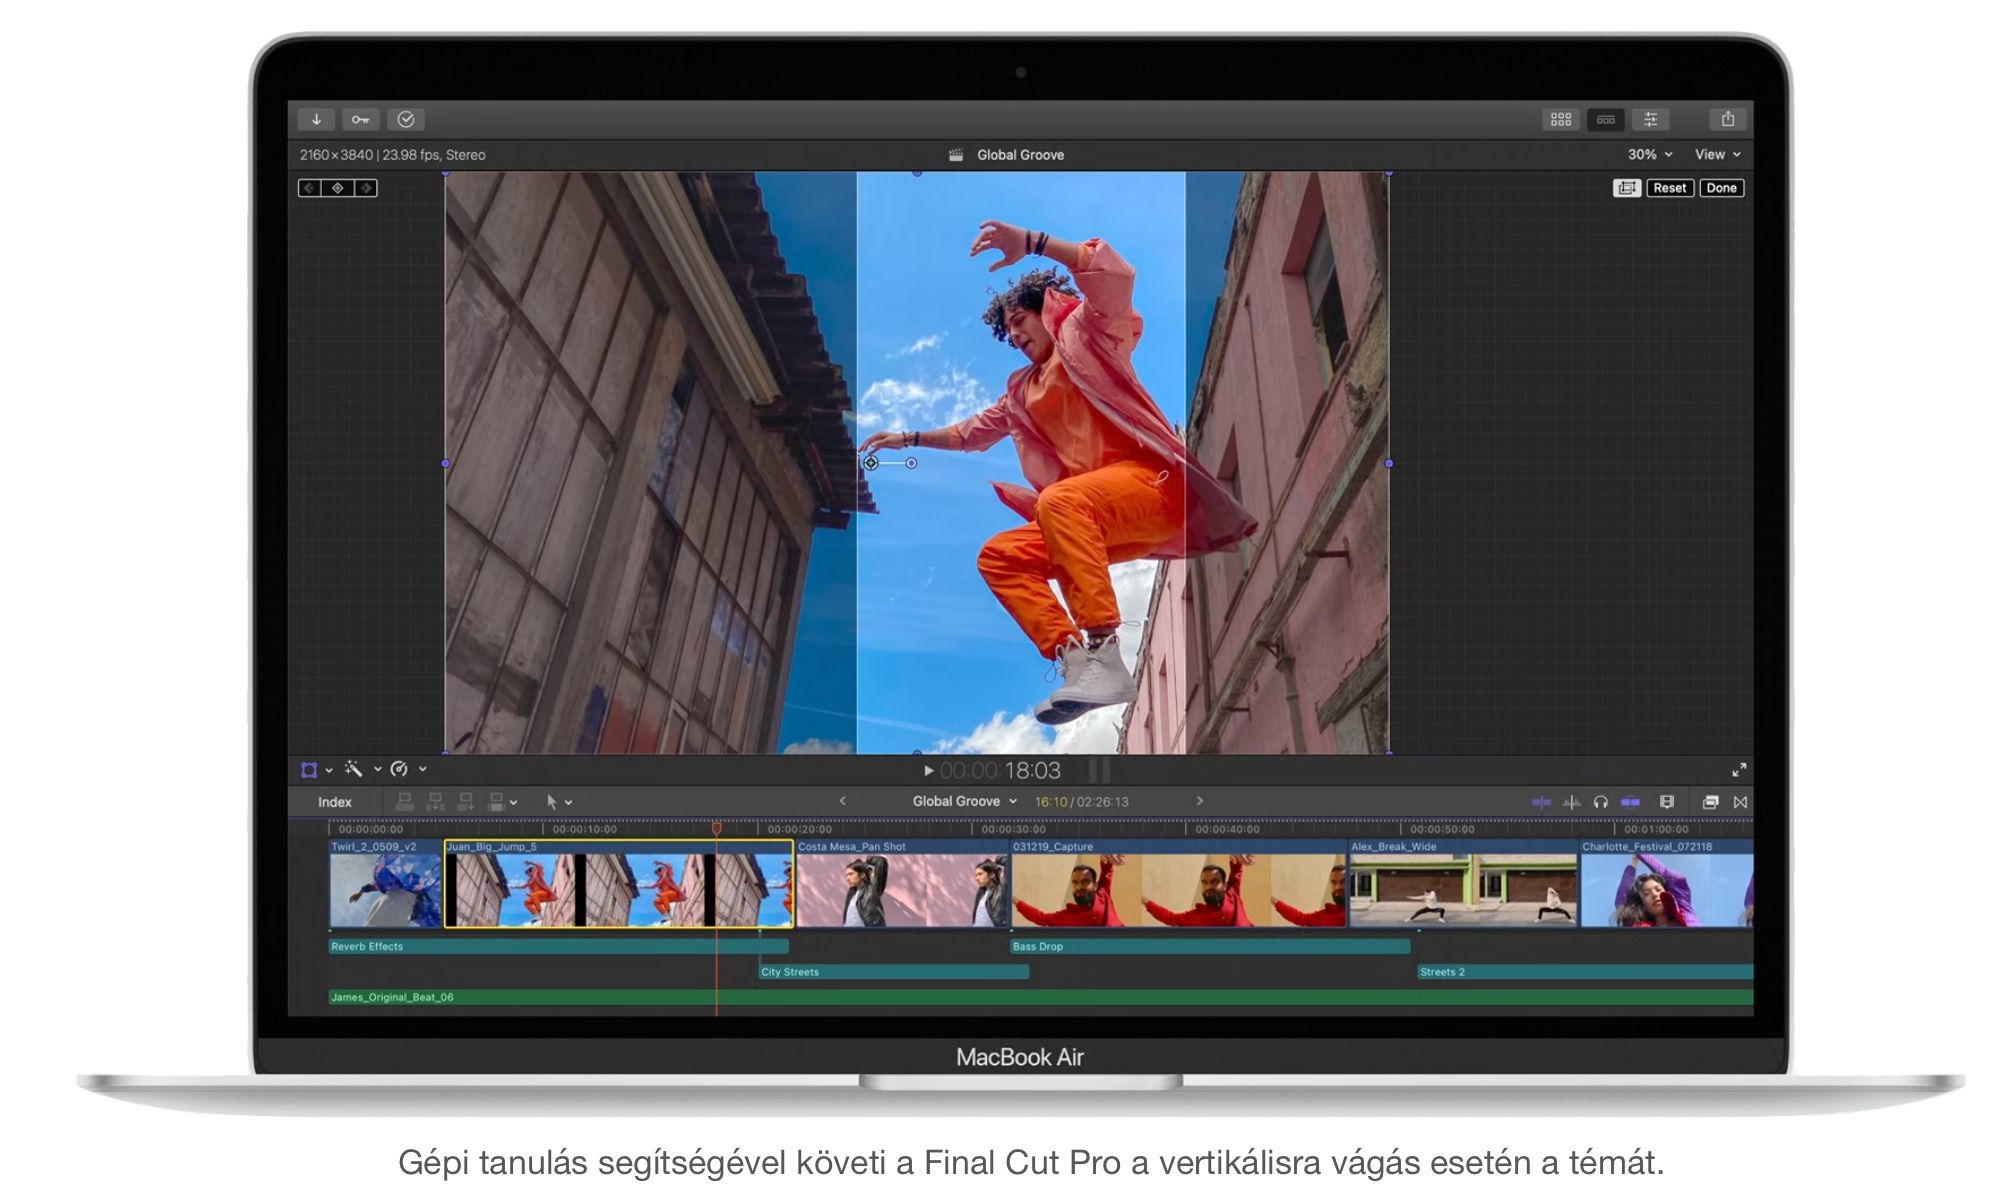Select the Twirl_2_0509_v2 clip
Viewport: 2000px width, 1200px height.
click(385, 884)
